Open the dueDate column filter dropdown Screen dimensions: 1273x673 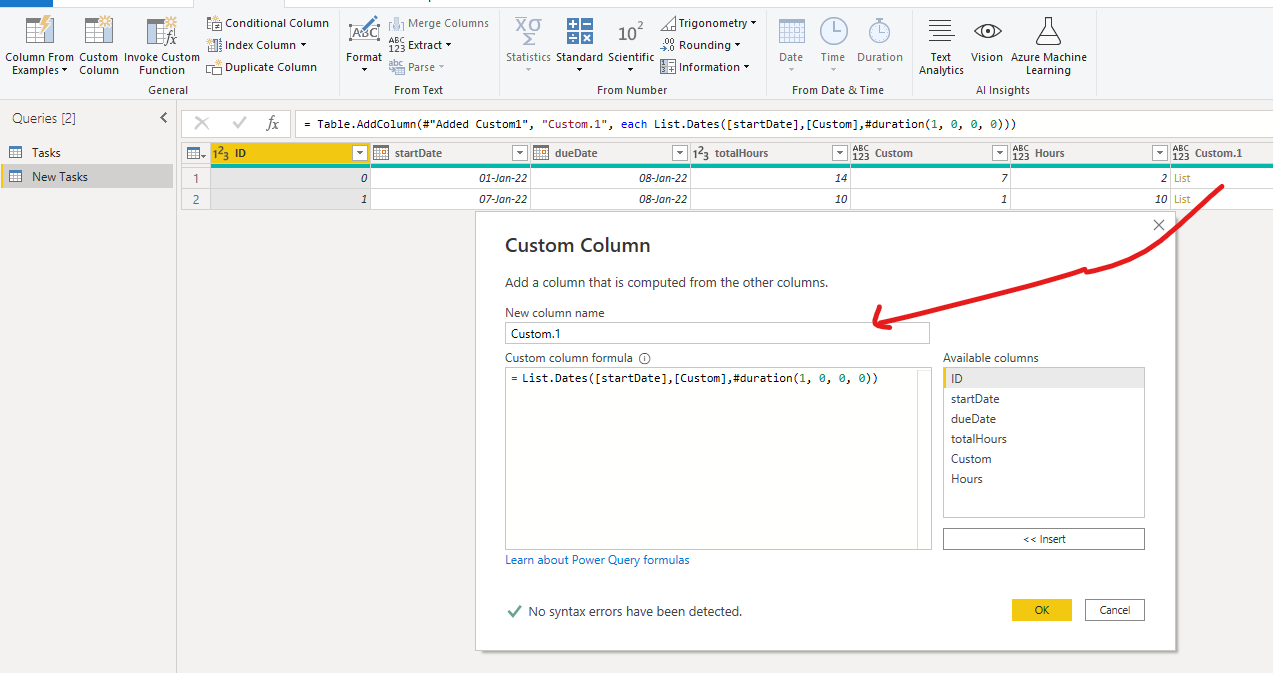680,153
